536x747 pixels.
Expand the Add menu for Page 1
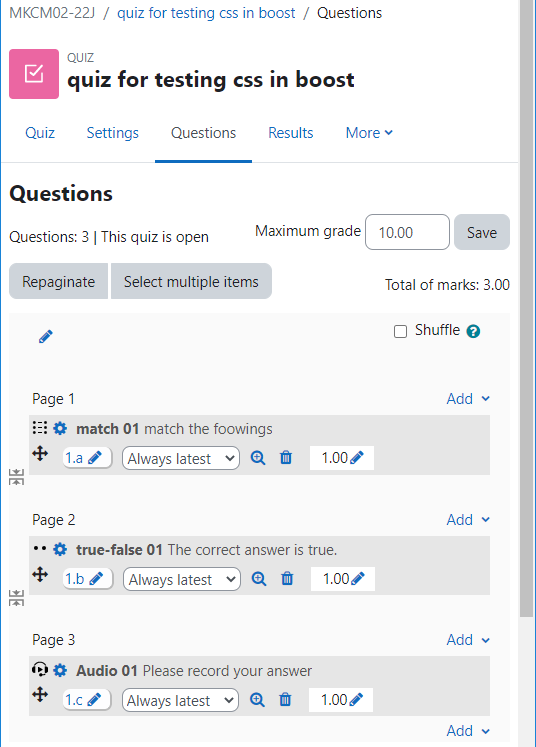coord(468,398)
